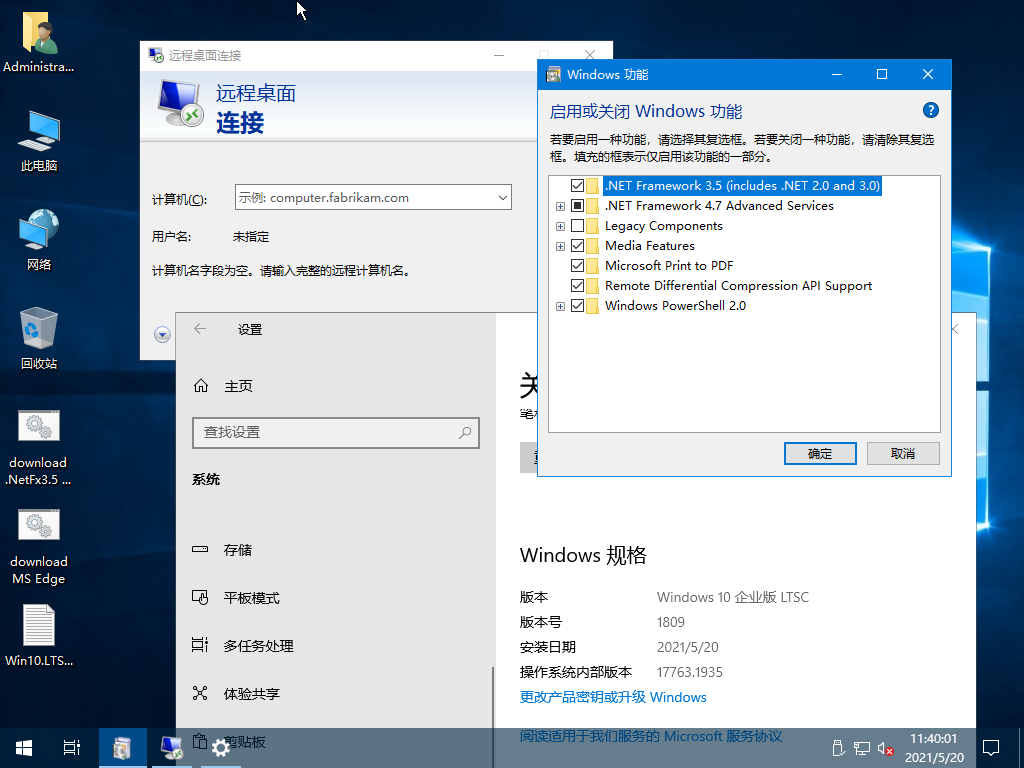Select the Legacy Components label
The height and width of the screenshot is (768, 1024).
(x=664, y=226)
